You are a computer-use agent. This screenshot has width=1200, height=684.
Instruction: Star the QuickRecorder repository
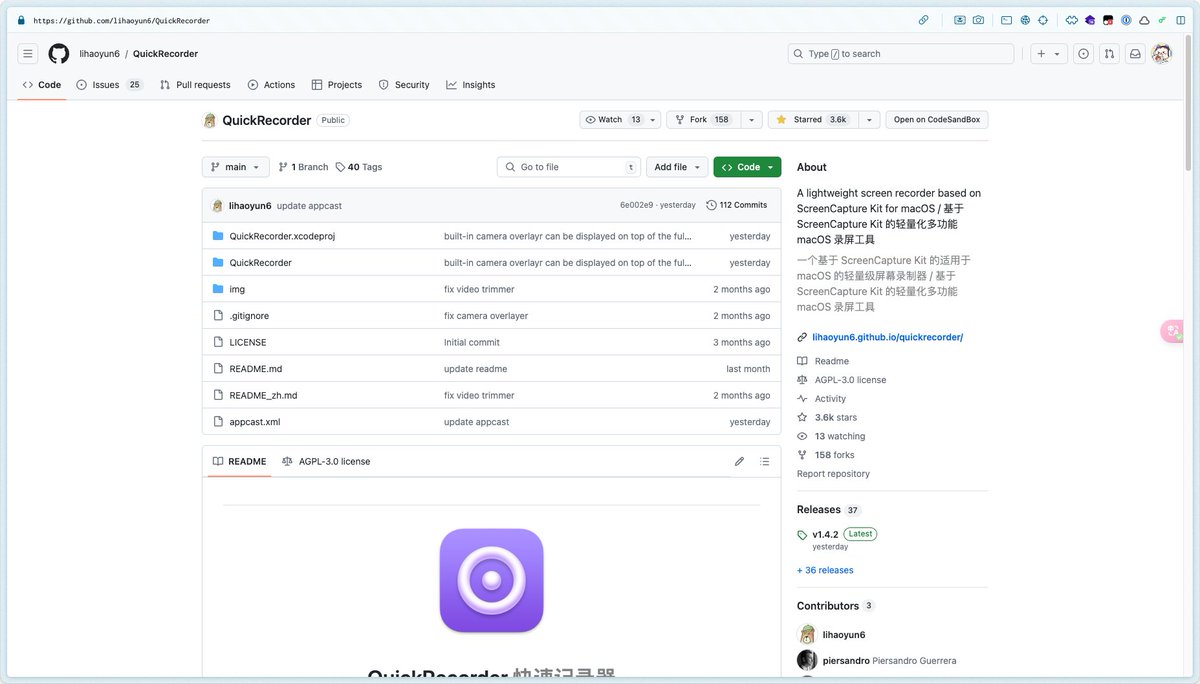[x=811, y=118]
